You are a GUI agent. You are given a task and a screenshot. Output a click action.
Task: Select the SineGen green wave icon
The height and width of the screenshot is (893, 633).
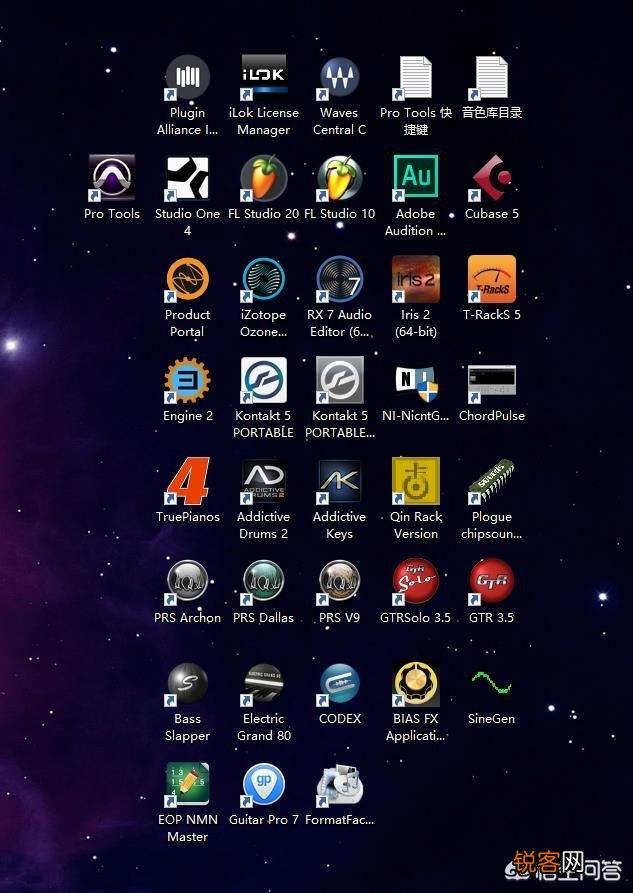[492, 683]
